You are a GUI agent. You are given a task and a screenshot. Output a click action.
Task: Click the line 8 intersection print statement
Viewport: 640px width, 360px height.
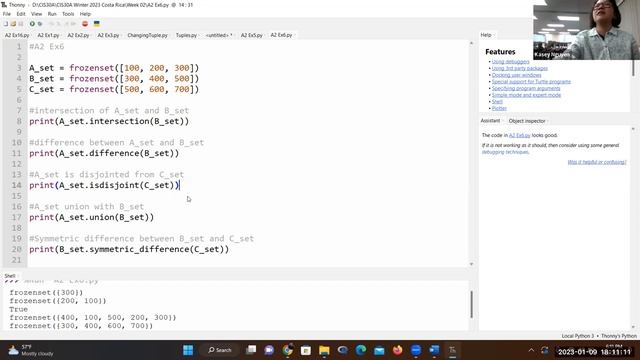109,121
